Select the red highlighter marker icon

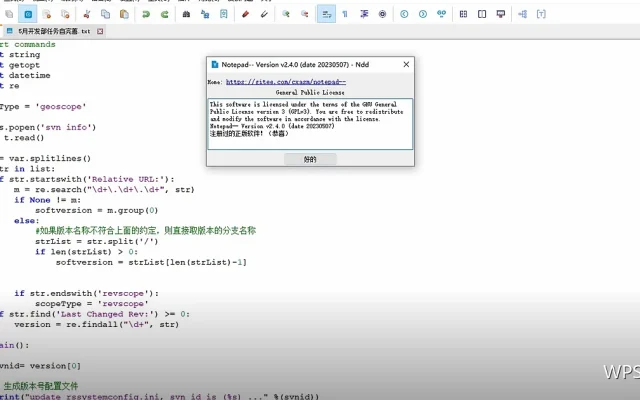pos(245,14)
